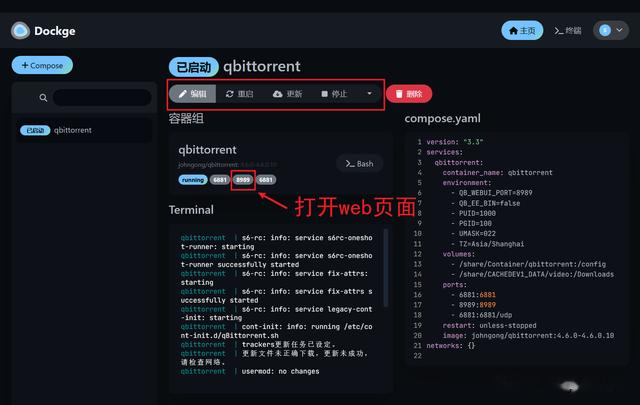Expand the extra actions dropdown arrow
The image size is (640, 405).
[x=369, y=93]
